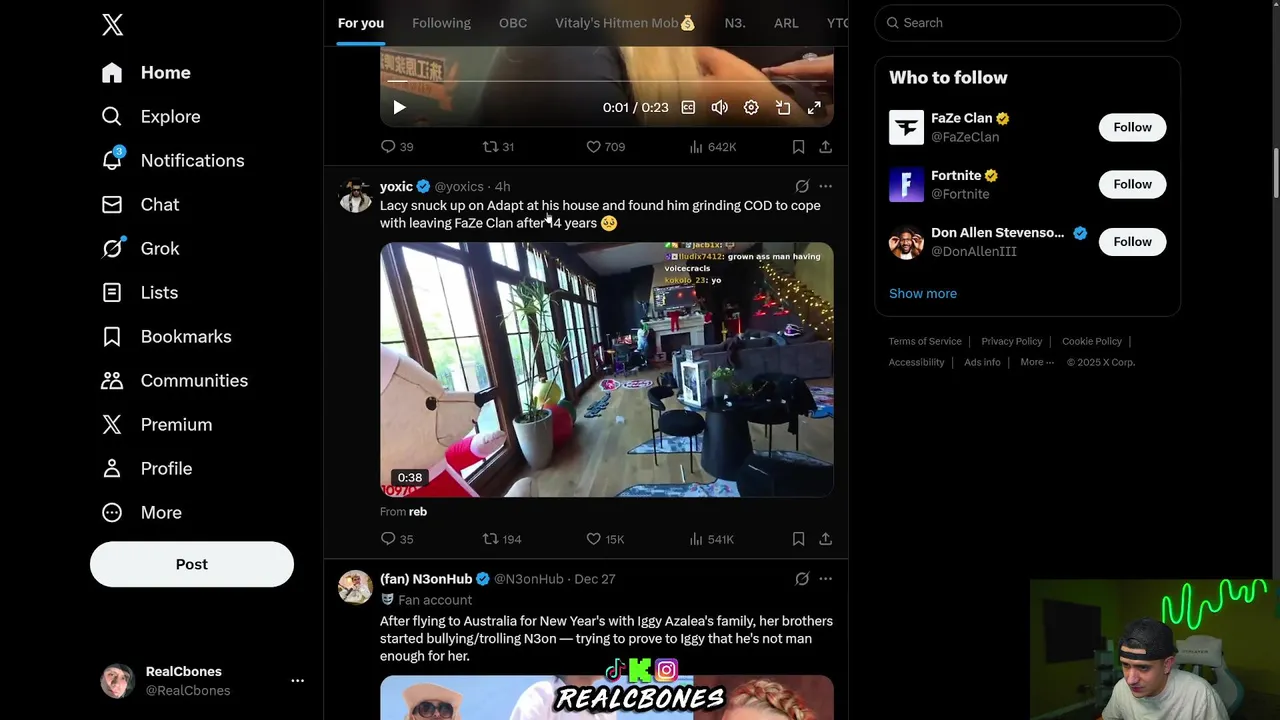This screenshot has width=1280, height=720.
Task: Seek in the video progress bar
Action: pos(607,81)
